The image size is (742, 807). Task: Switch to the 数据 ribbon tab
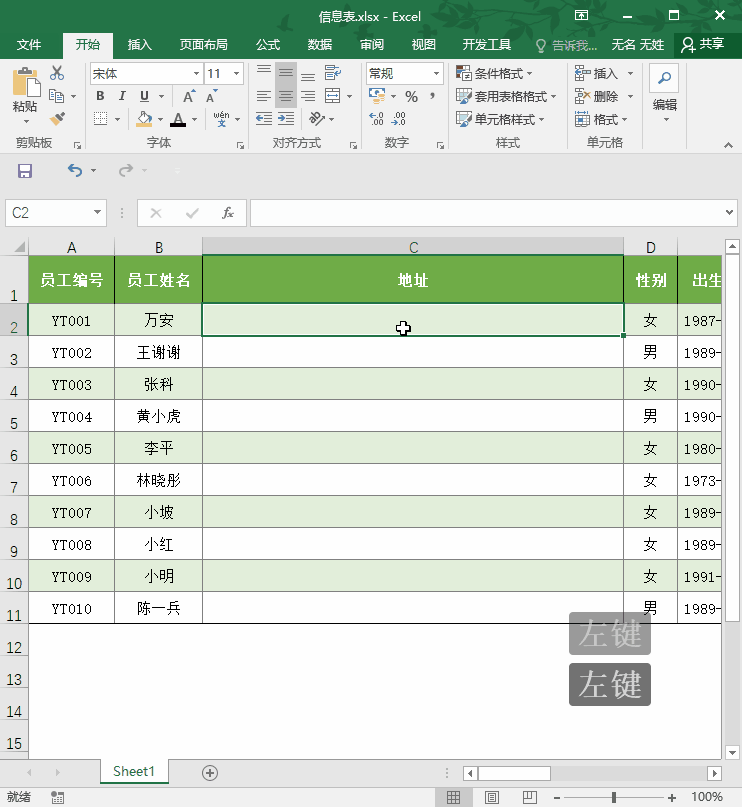320,45
